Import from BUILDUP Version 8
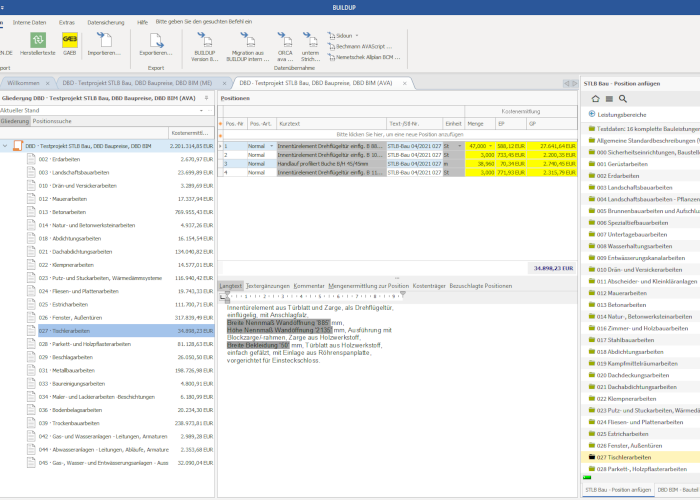 205,46
